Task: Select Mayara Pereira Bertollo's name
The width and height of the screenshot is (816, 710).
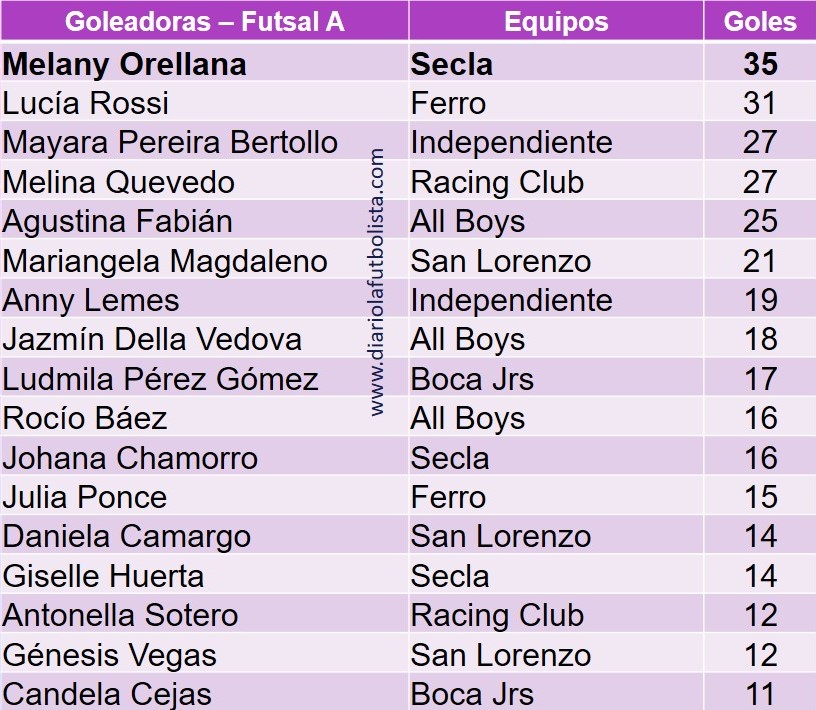Action: pos(170,142)
